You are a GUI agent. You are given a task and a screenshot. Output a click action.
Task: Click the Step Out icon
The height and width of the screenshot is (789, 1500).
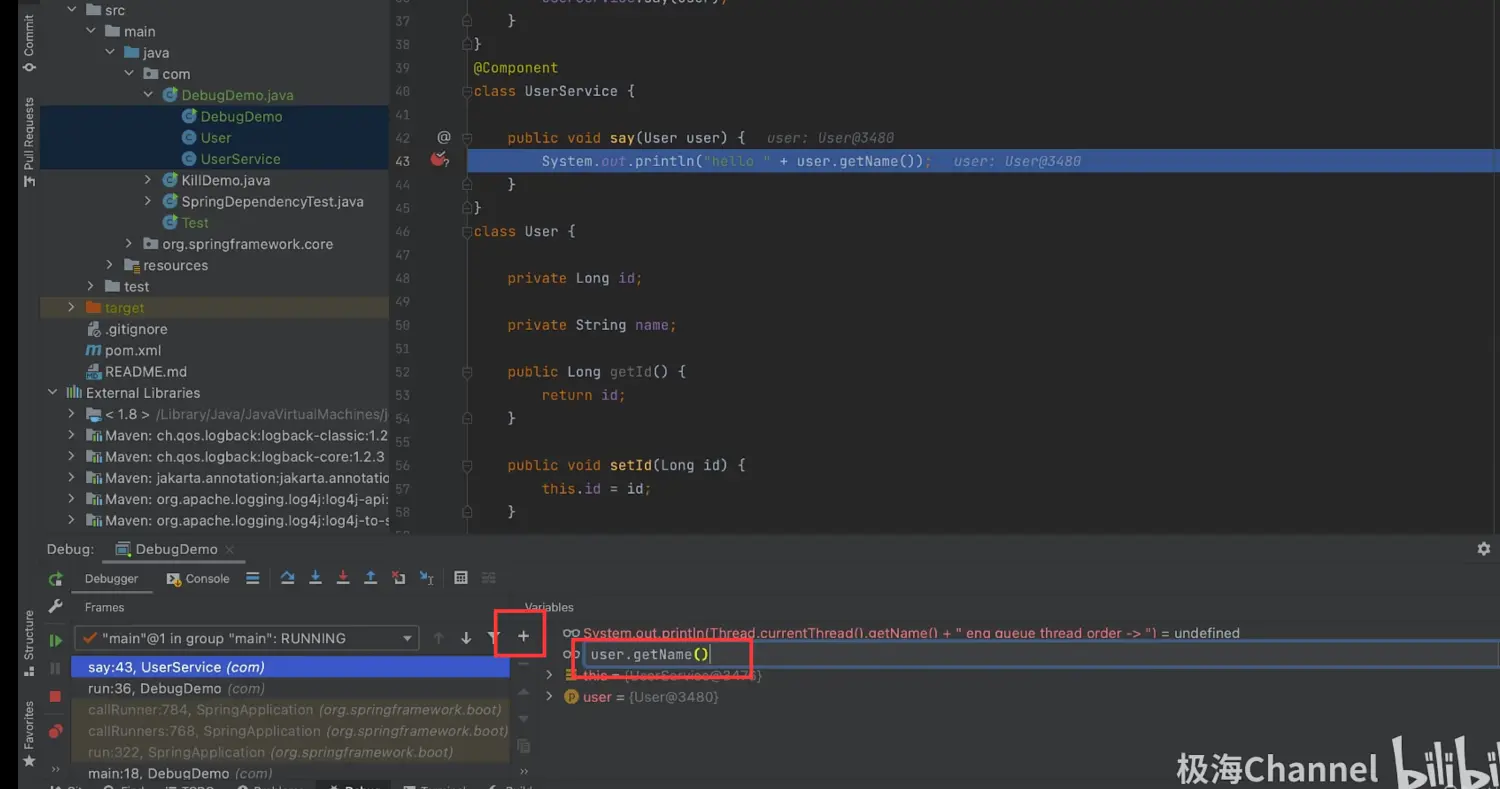pyautogui.click(x=370, y=578)
